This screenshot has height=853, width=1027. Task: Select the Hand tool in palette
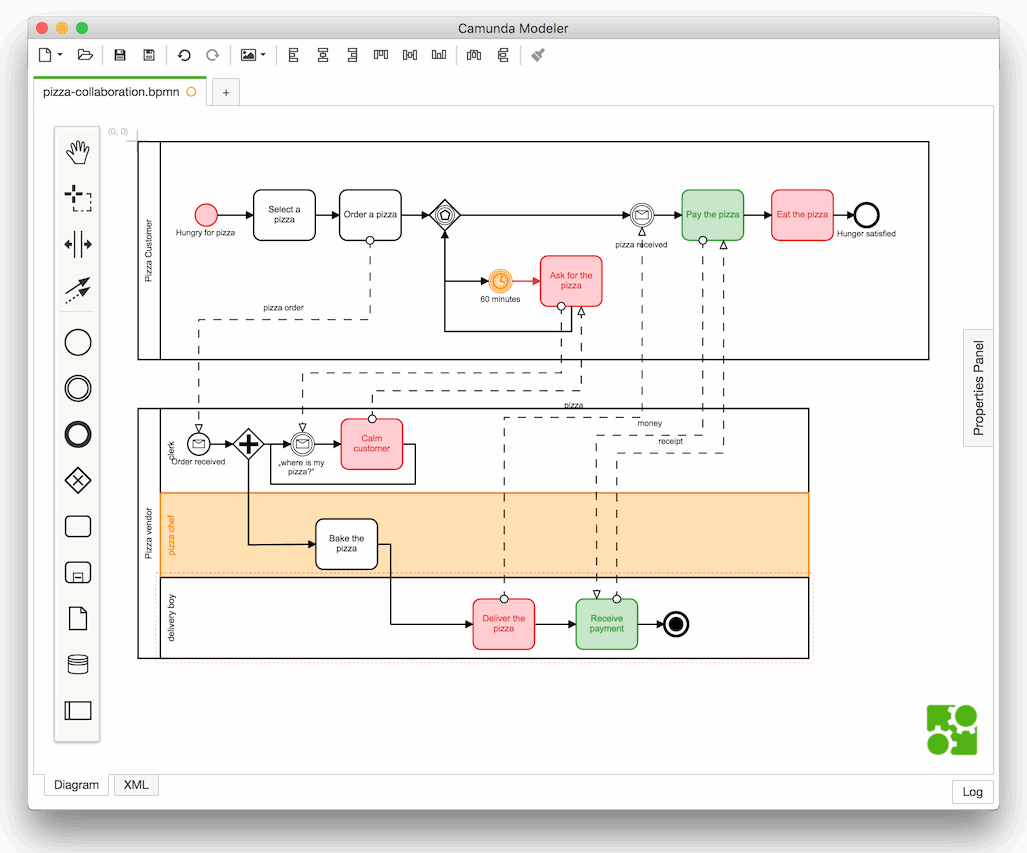coord(78,152)
